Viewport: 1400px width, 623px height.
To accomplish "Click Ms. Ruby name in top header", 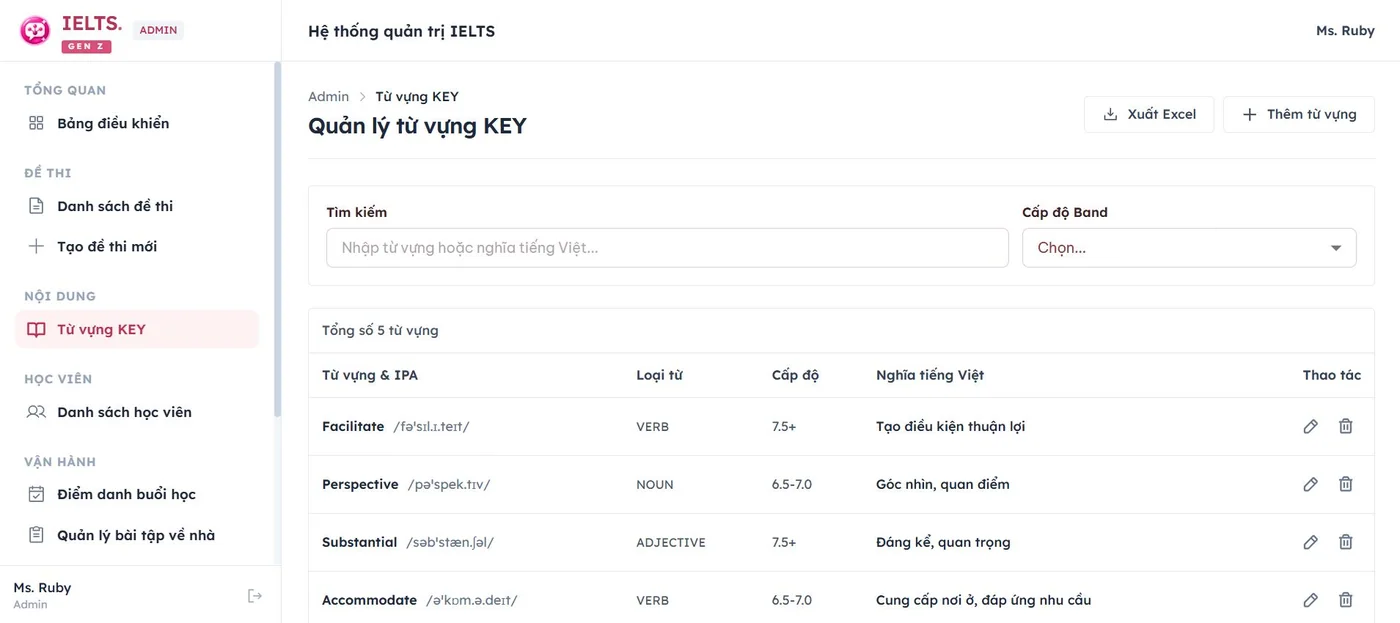I will pos(1345,31).
